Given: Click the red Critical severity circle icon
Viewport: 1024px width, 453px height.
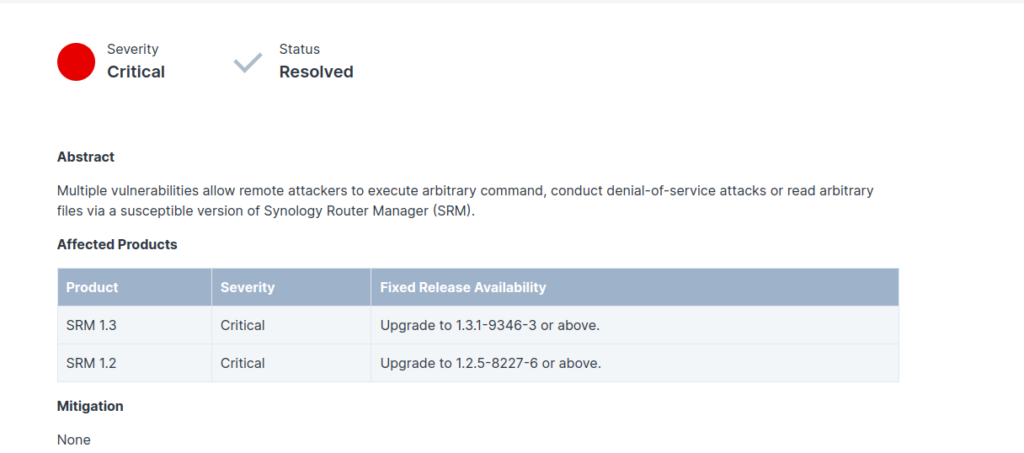Looking at the screenshot, I should click(76, 62).
